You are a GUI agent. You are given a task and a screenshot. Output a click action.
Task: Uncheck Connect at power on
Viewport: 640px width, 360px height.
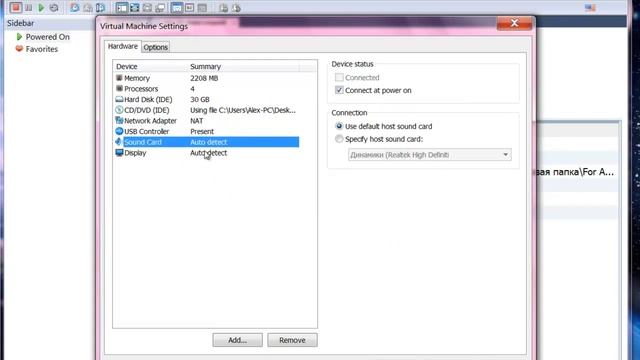point(339,90)
